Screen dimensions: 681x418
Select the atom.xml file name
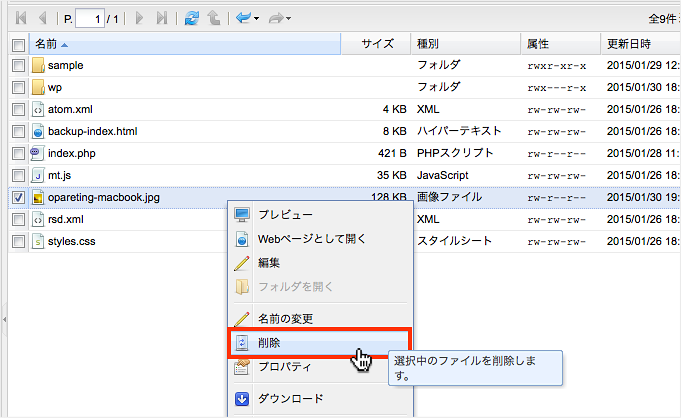(x=70, y=109)
